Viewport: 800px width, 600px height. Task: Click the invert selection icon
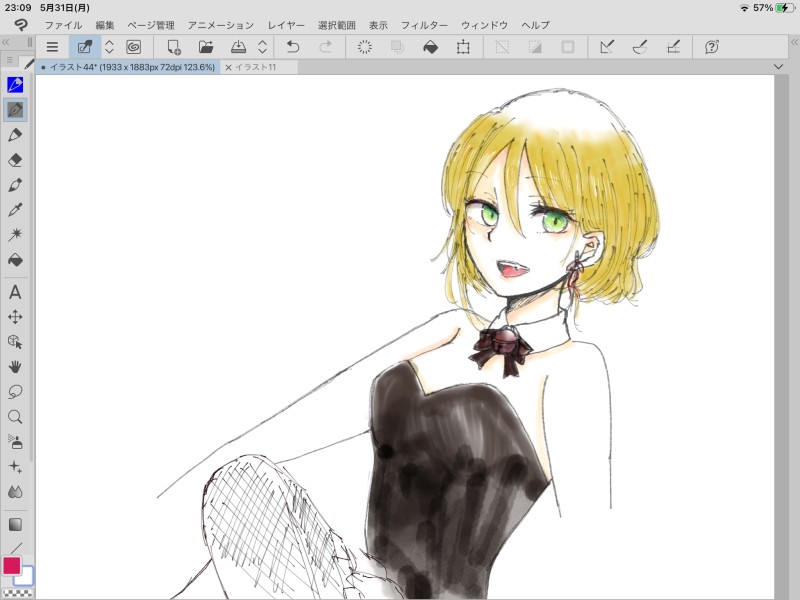pyautogui.click(x=535, y=47)
